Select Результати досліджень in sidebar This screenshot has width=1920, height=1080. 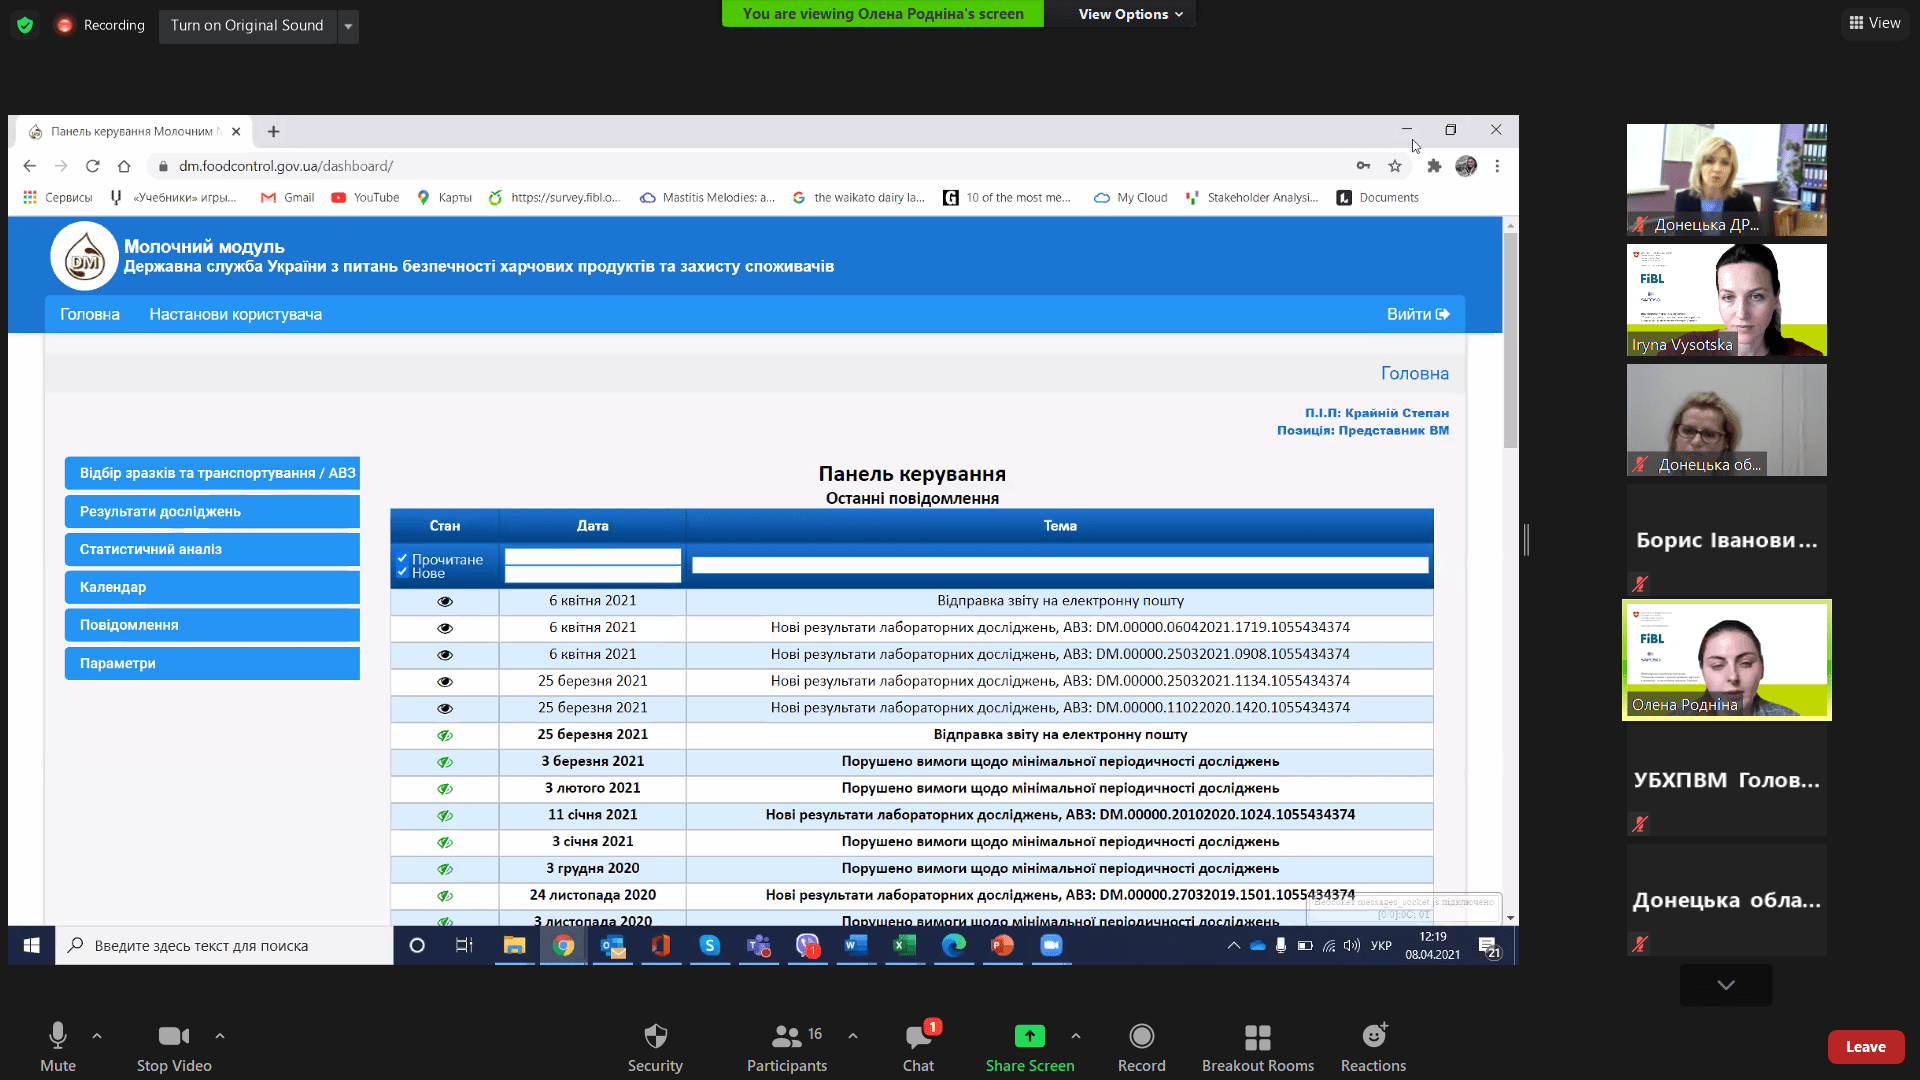click(x=212, y=511)
